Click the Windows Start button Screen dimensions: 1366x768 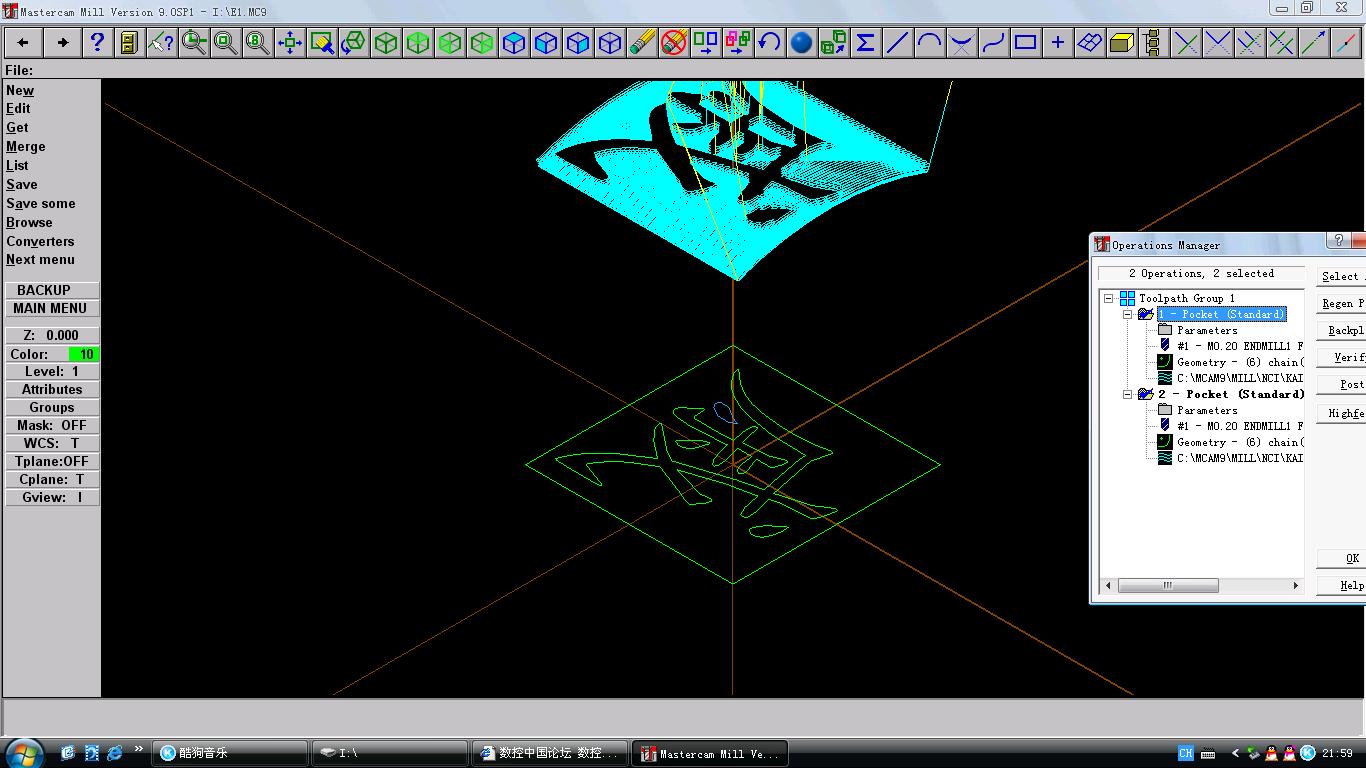24,753
